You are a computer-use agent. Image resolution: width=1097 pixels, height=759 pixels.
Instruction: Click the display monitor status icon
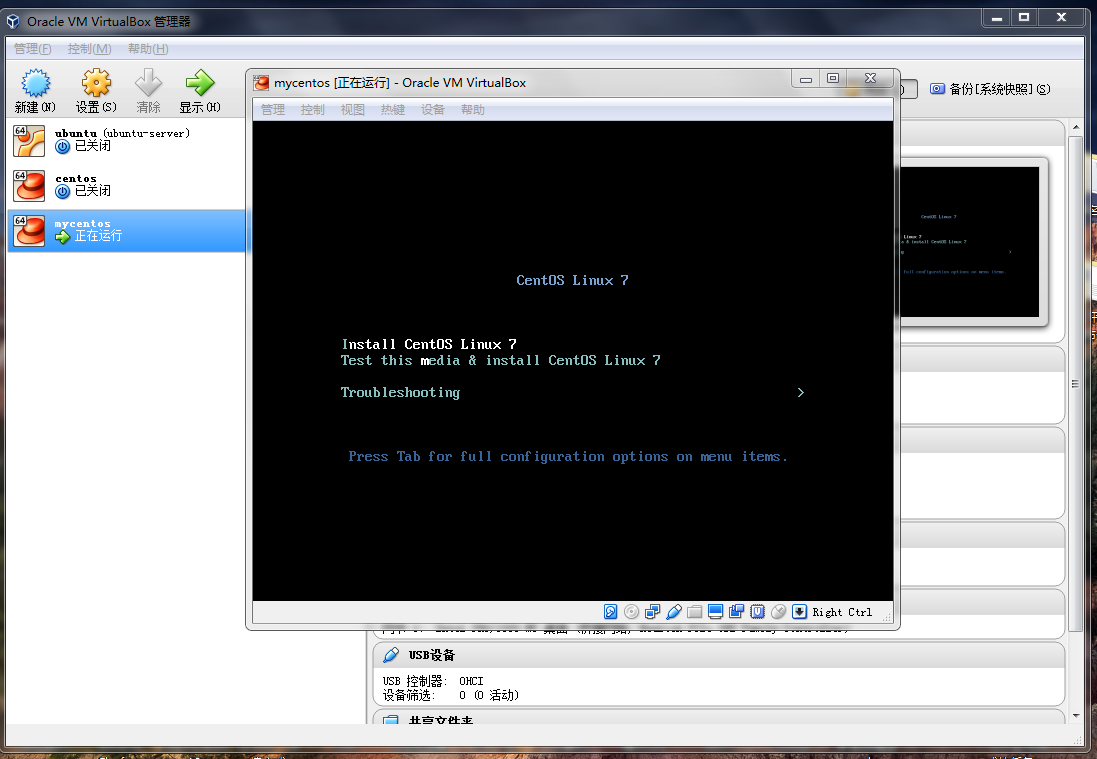(x=715, y=612)
